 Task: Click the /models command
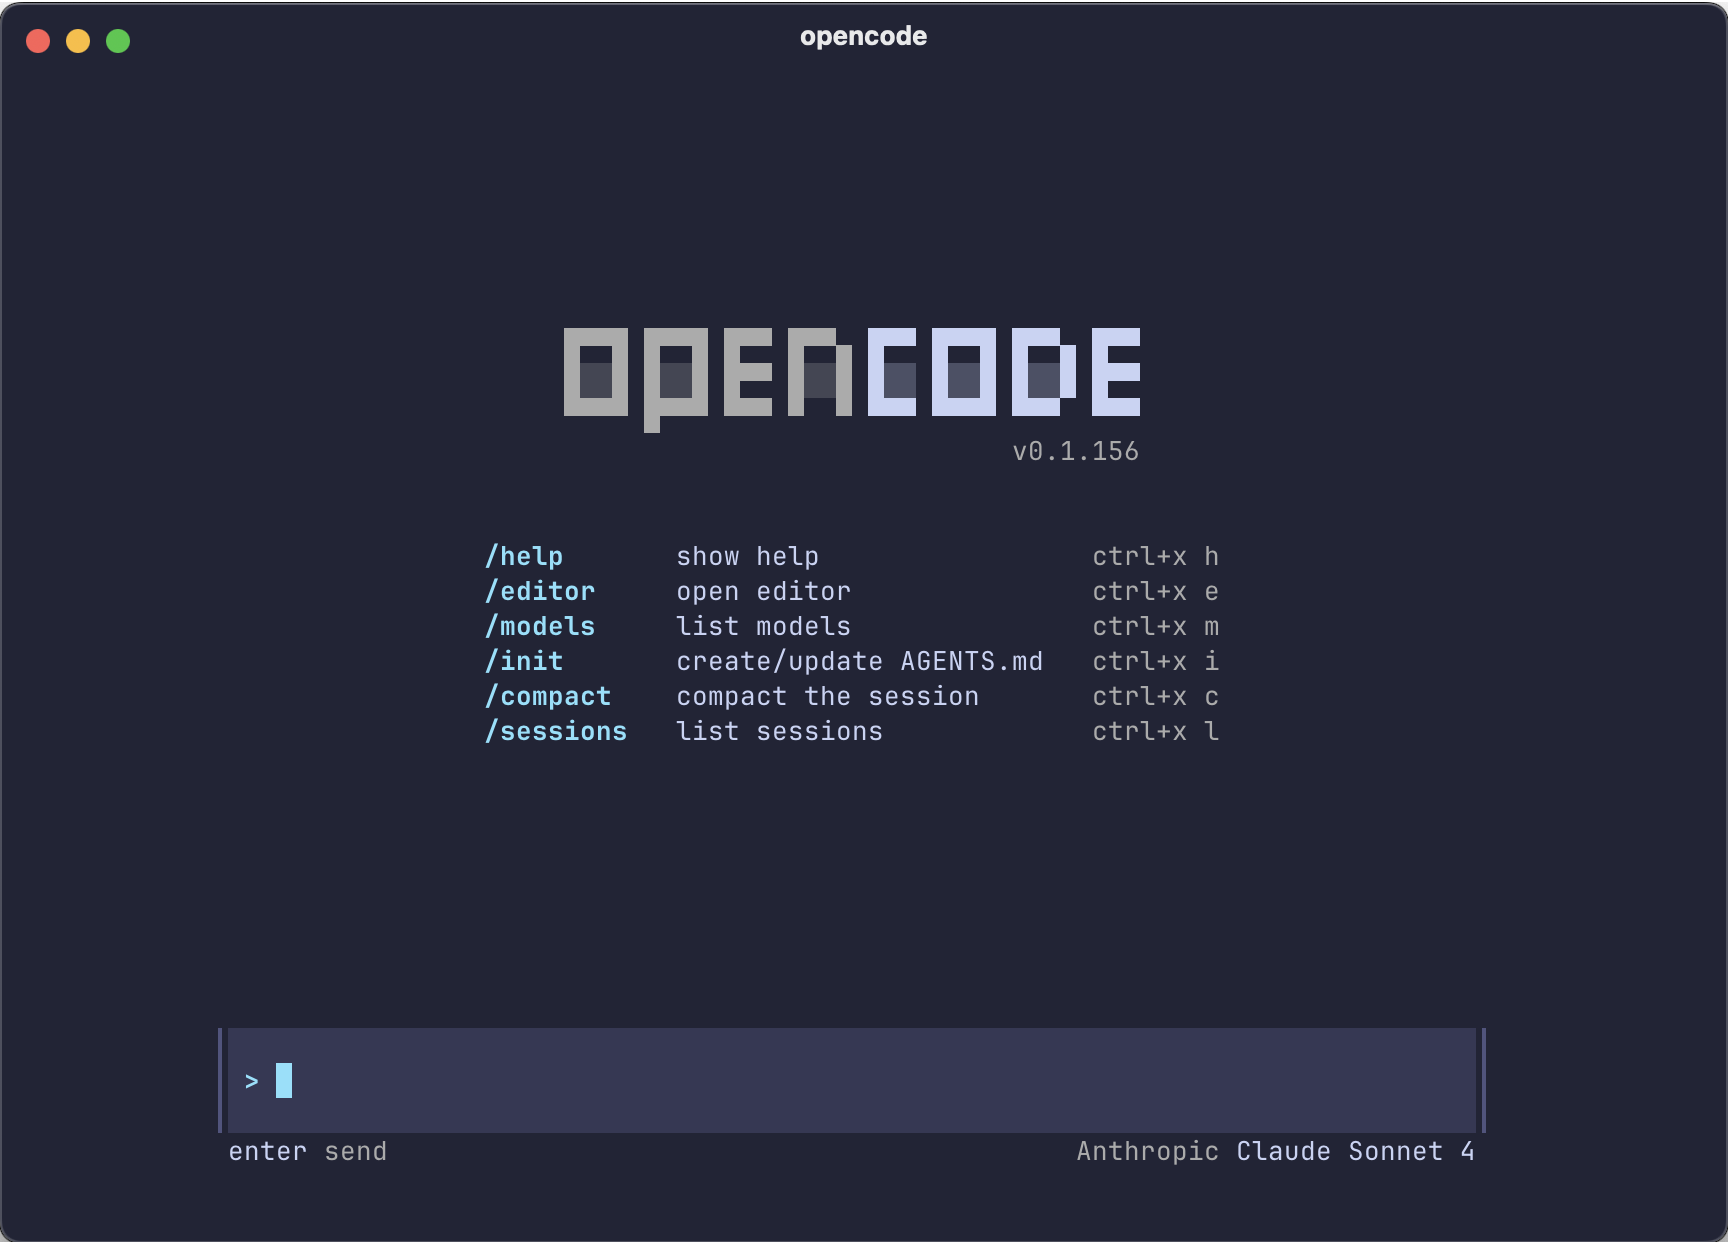tap(540, 626)
